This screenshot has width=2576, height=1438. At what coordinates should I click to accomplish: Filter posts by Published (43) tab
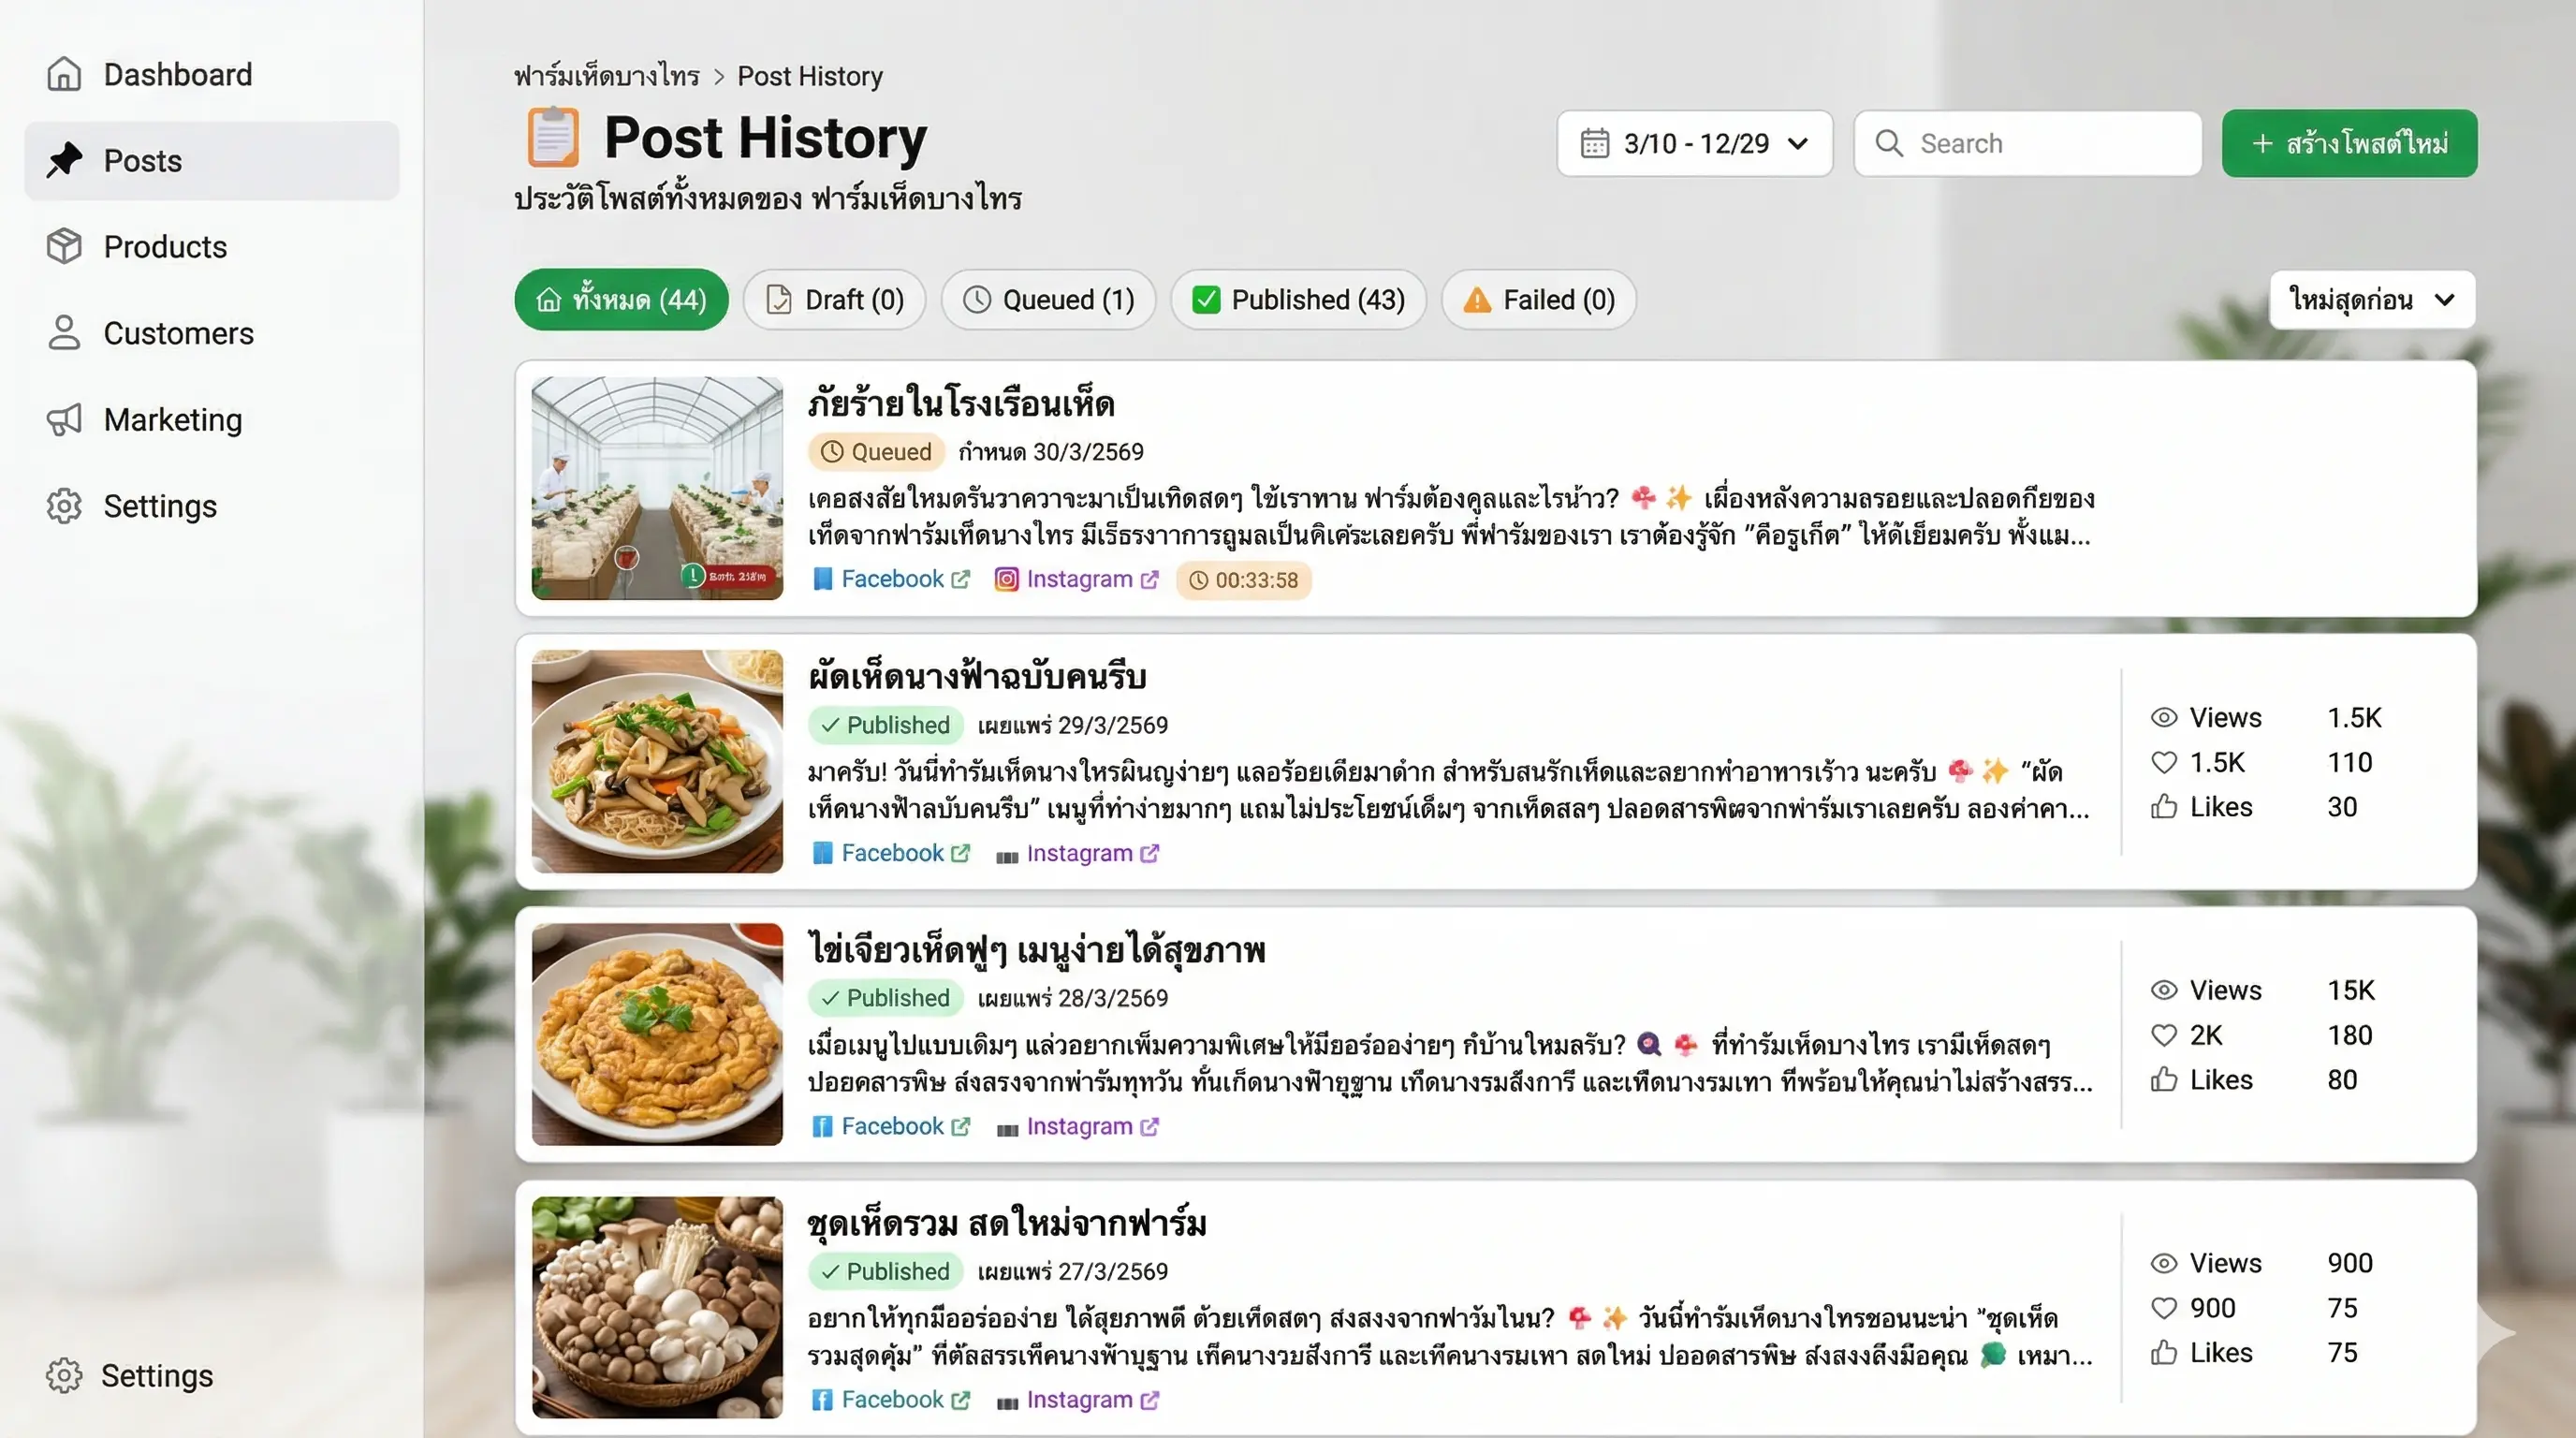click(x=1298, y=299)
